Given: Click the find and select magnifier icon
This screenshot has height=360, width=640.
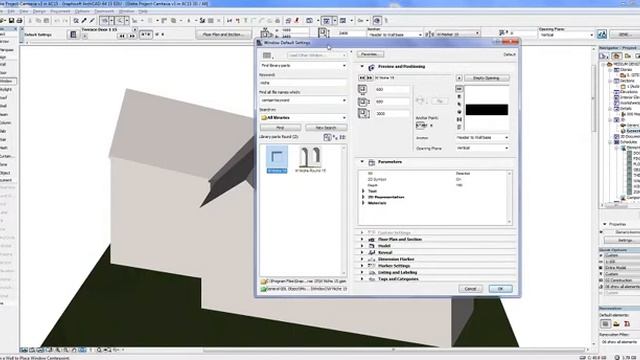Looking at the screenshot, I should click(x=76, y=20).
